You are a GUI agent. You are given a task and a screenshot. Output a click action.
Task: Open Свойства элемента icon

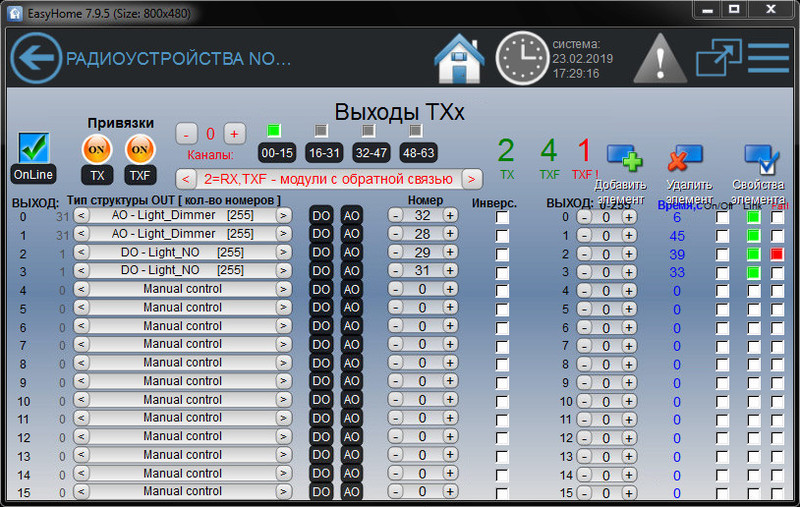coord(762,160)
